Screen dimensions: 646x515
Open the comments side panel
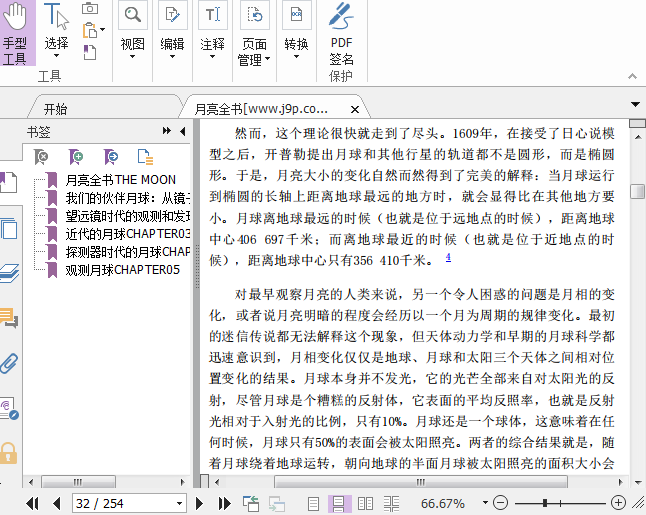coord(9,318)
